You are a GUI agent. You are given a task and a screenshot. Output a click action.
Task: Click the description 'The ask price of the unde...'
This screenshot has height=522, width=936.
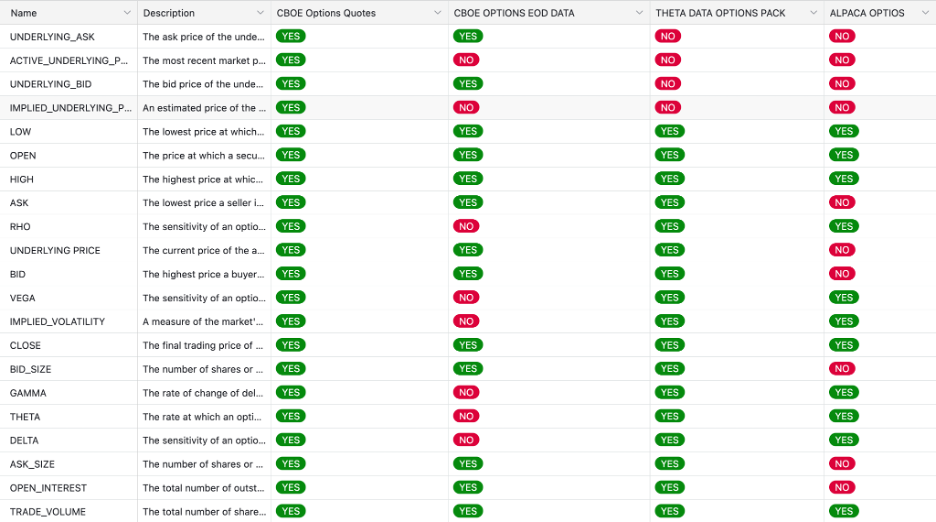[x=204, y=36]
